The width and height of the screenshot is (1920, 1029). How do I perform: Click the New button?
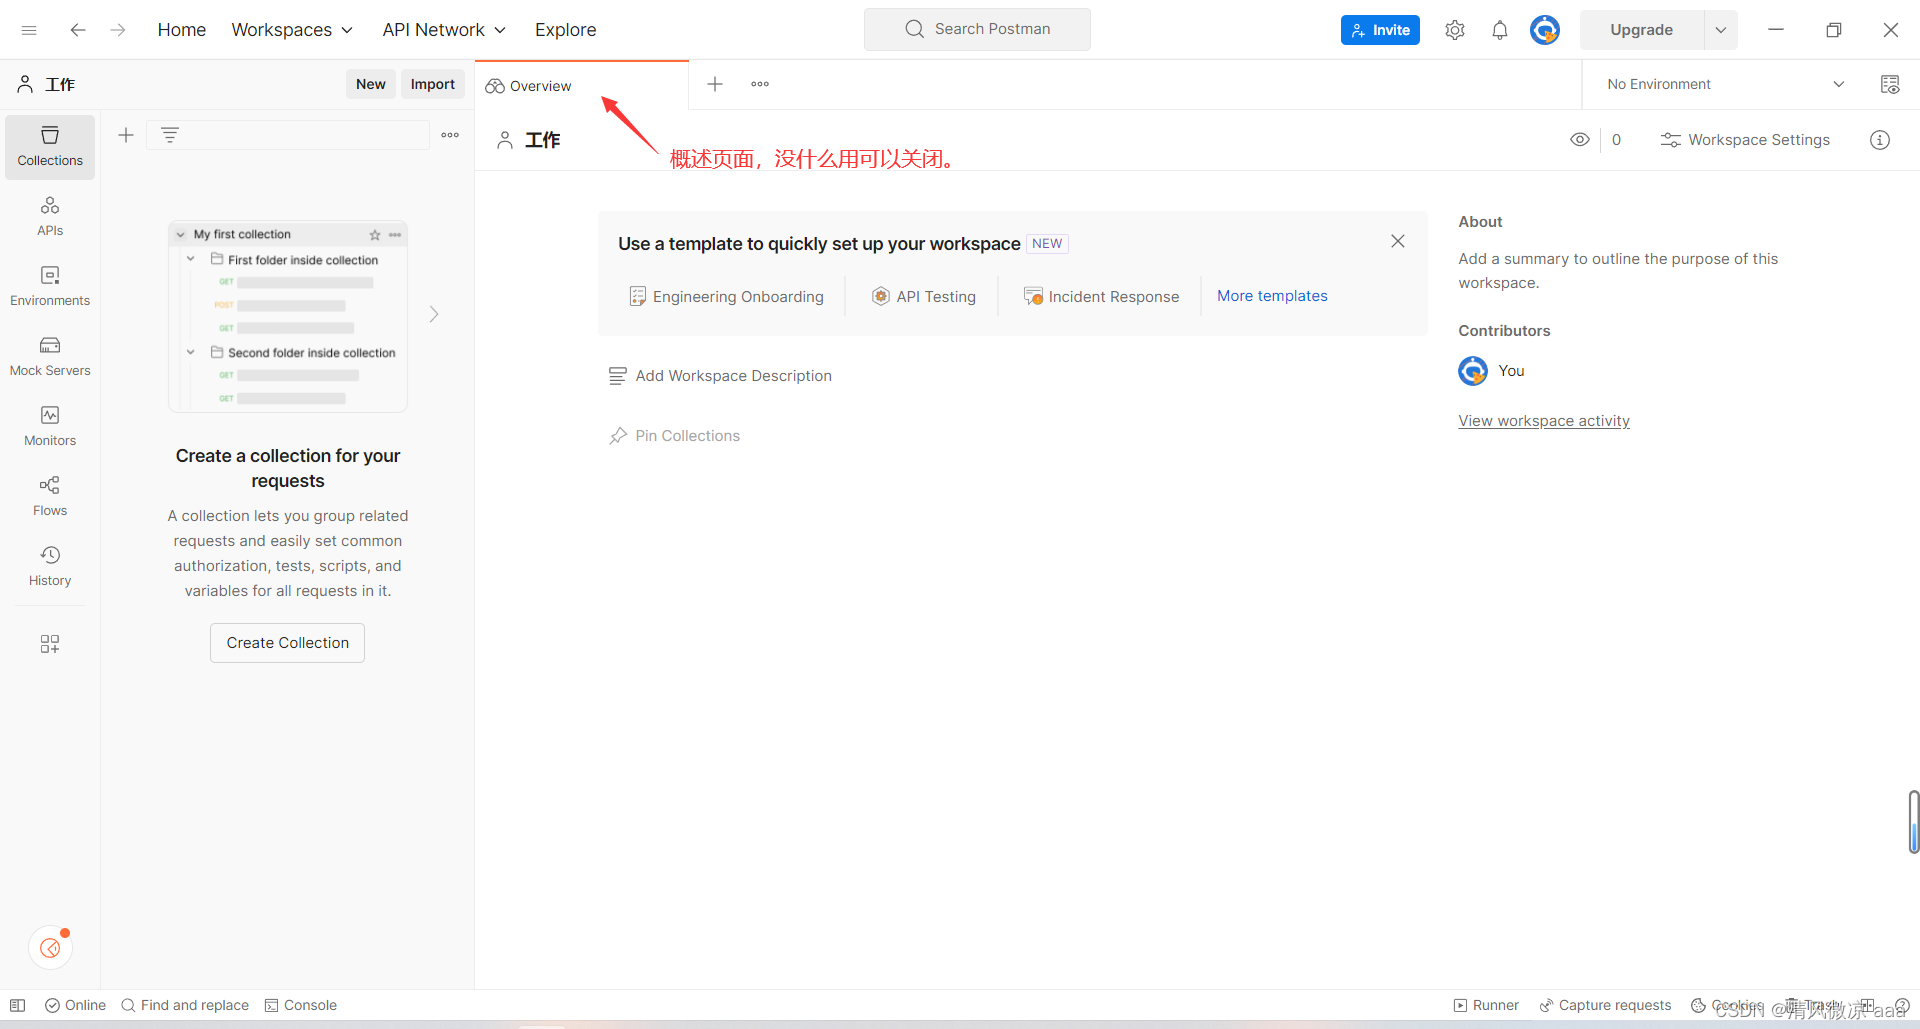click(371, 85)
